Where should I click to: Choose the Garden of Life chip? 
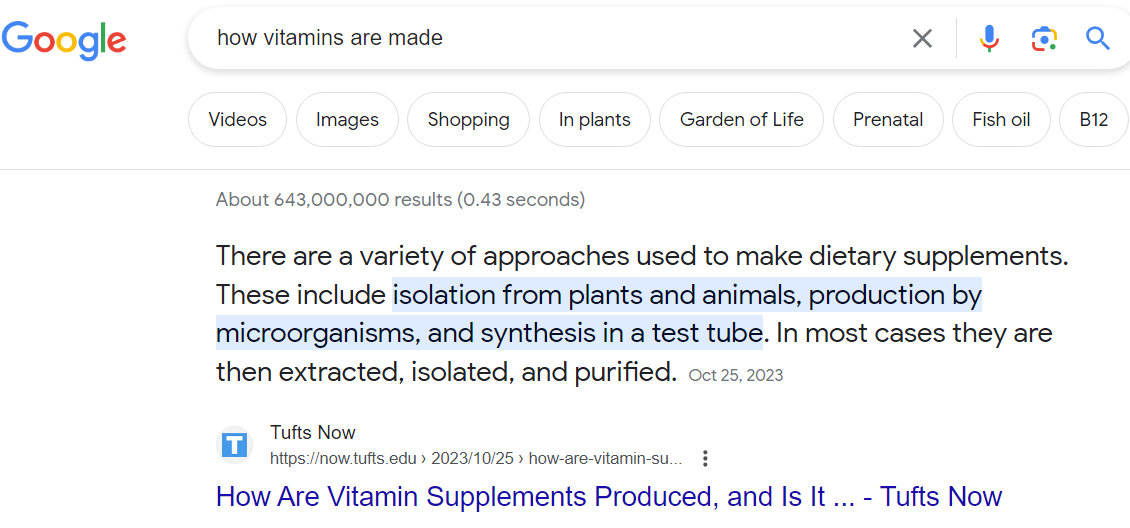(x=741, y=120)
